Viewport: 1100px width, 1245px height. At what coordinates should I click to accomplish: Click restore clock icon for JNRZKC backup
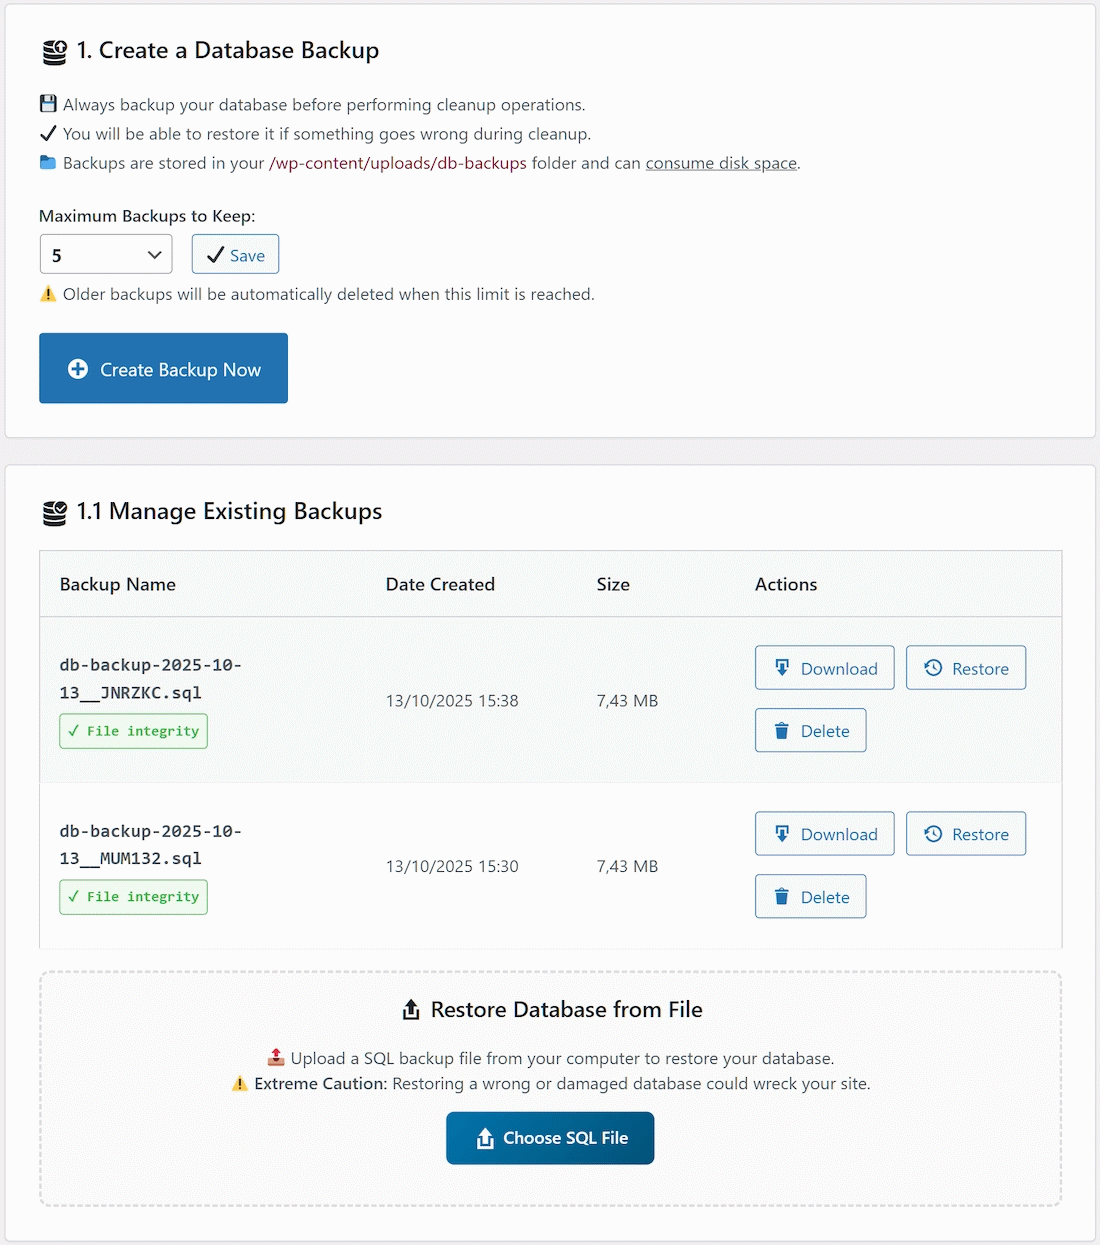[x=933, y=668]
